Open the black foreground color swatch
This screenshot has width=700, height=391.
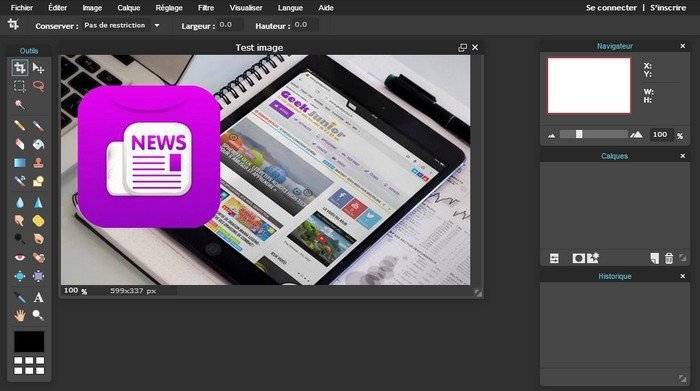click(29, 341)
